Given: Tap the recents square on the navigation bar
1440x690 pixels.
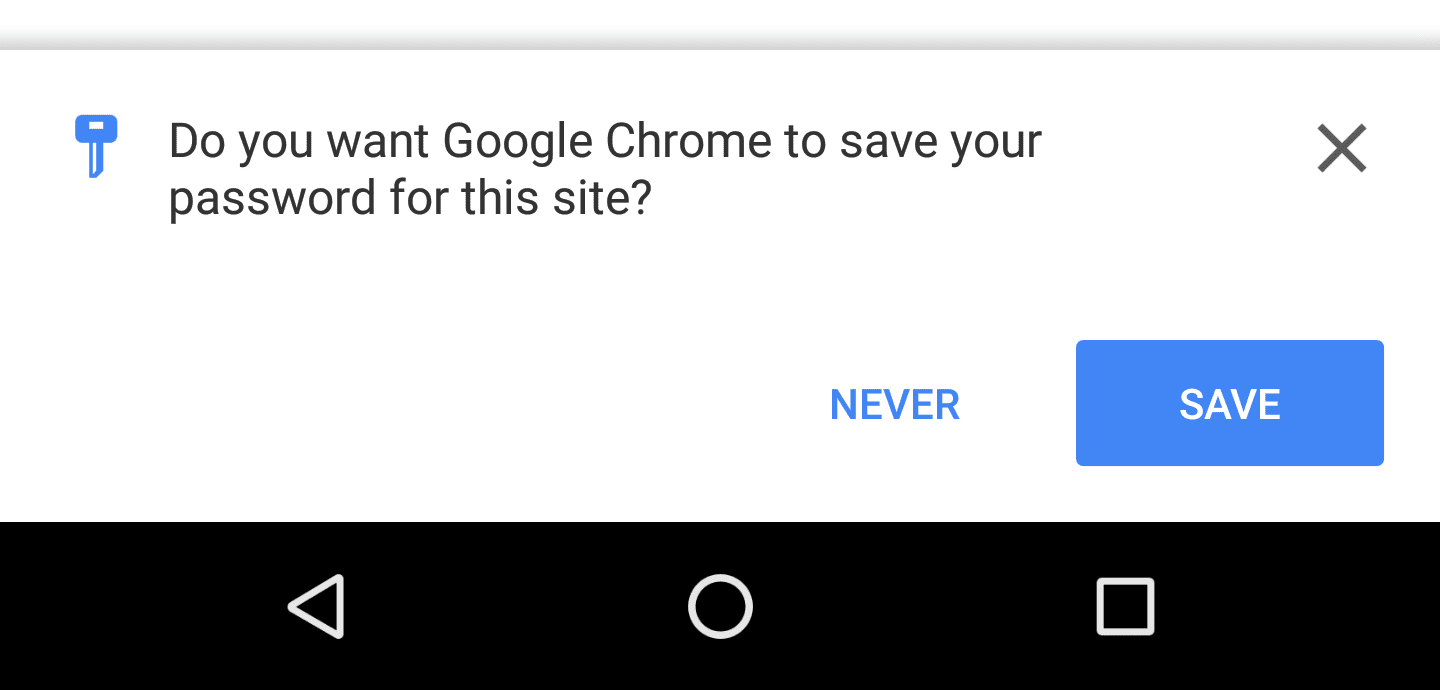Looking at the screenshot, I should [x=1124, y=606].
